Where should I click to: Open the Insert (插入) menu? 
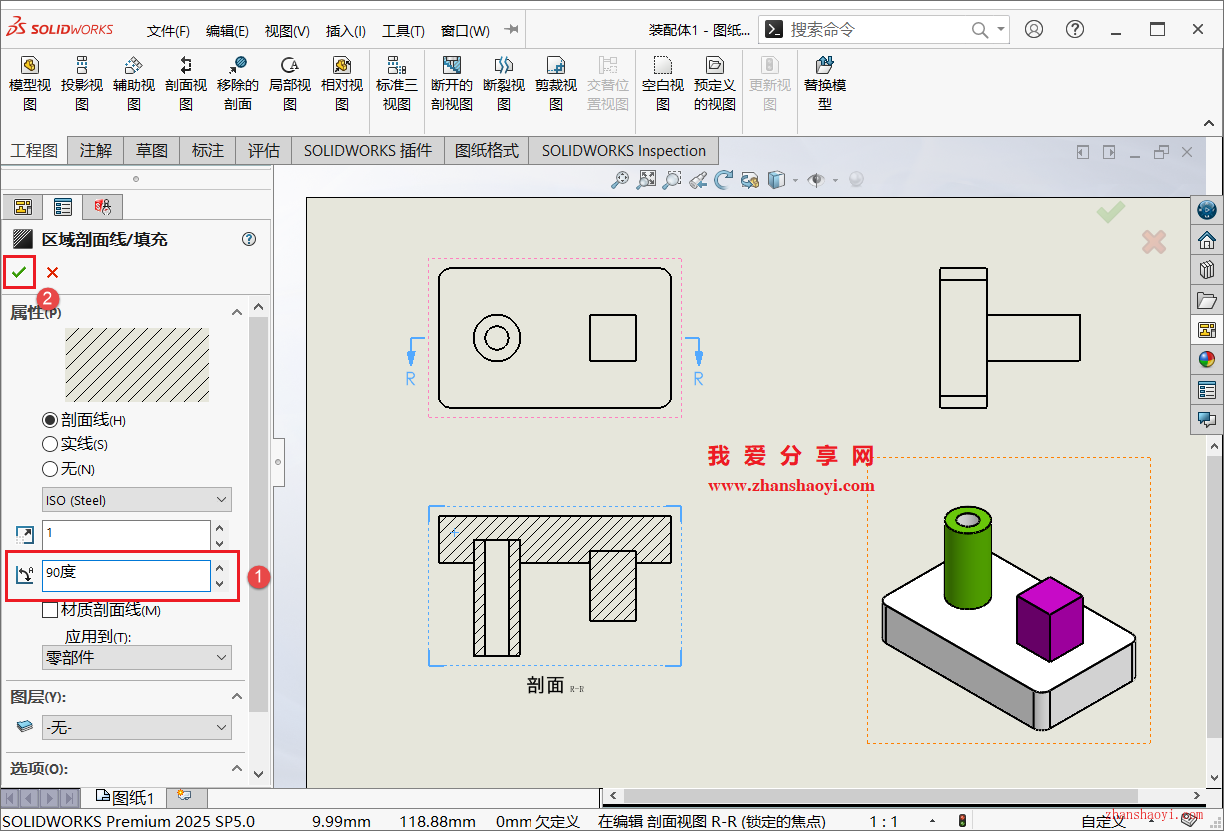(x=346, y=31)
